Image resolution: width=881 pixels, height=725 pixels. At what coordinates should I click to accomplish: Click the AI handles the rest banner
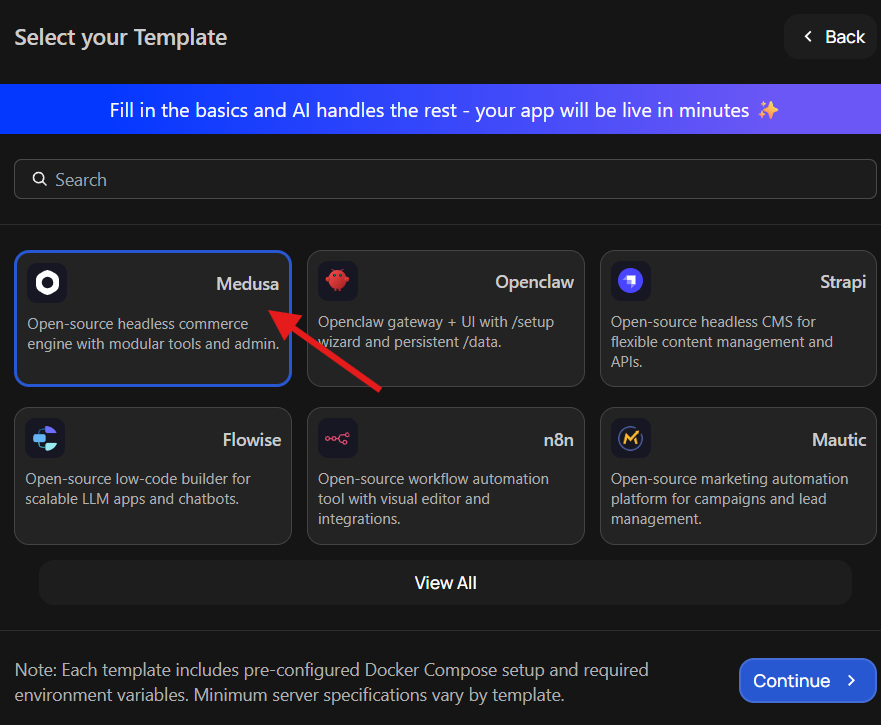(x=440, y=110)
